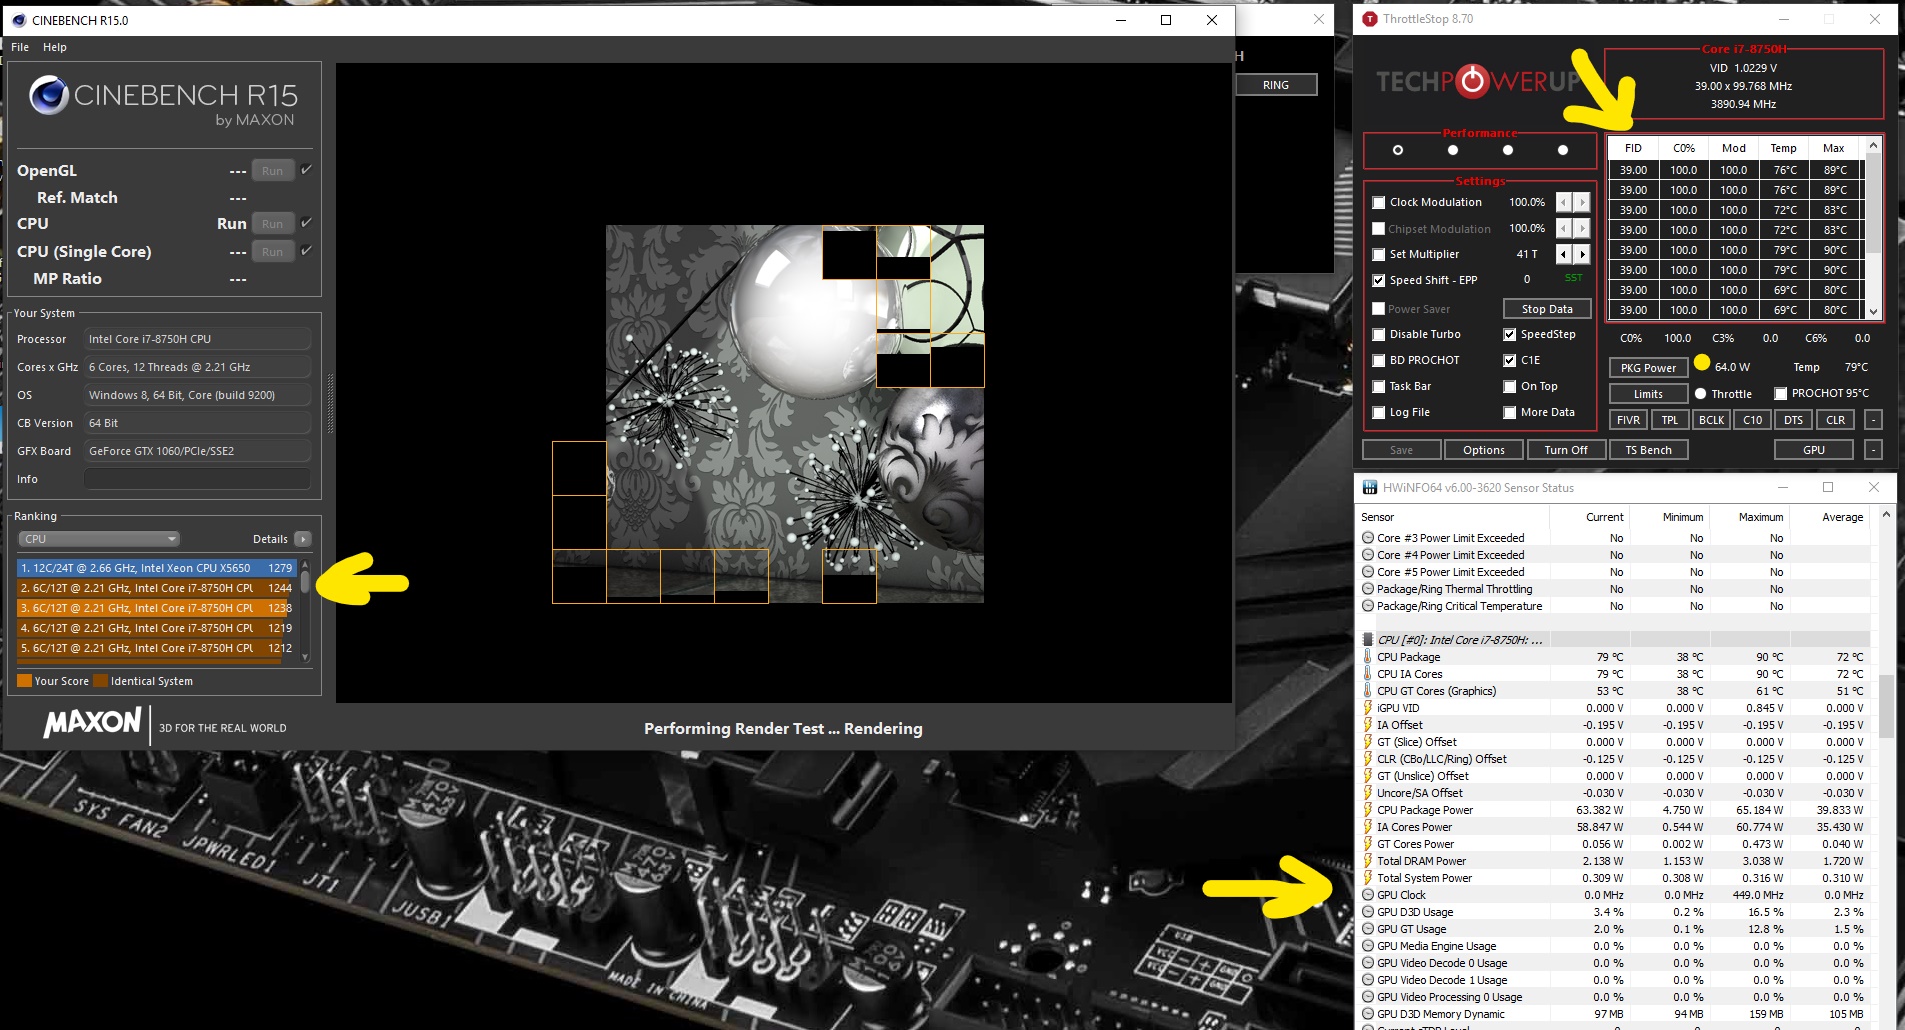
Task: Expand ranking Details arrow button
Action: point(303,539)
